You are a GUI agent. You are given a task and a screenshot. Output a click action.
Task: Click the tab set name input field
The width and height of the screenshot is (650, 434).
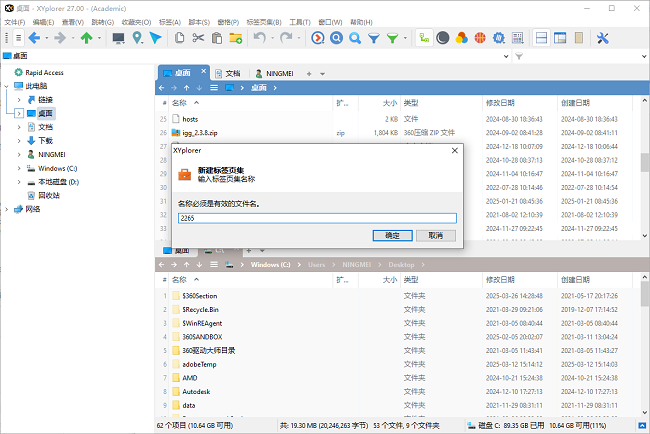coord(317,218)
